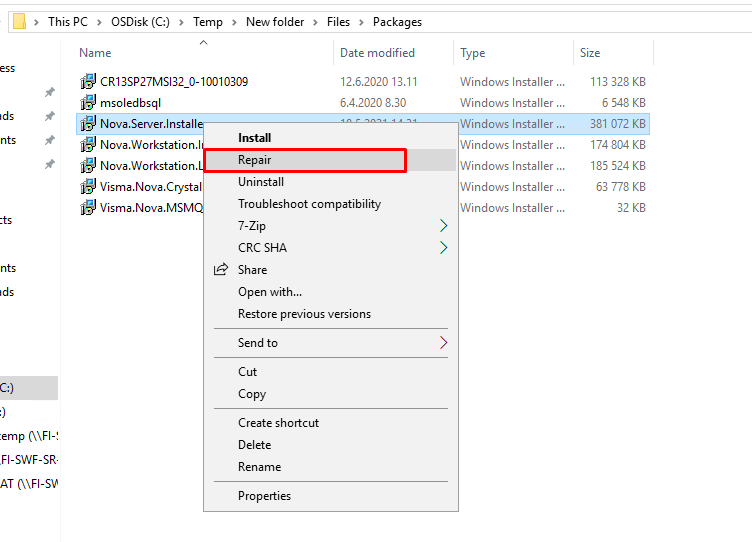
Task: Click the msoledbsql installer icon
Action: click(89, 103)
